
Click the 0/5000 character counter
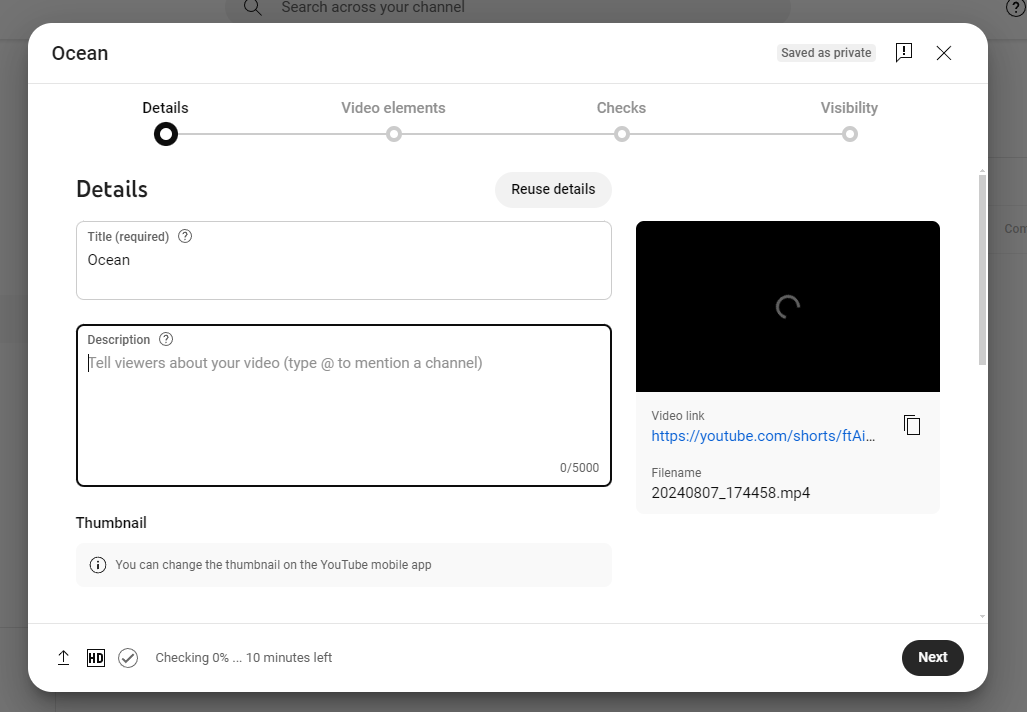click(x=579, y=468)
